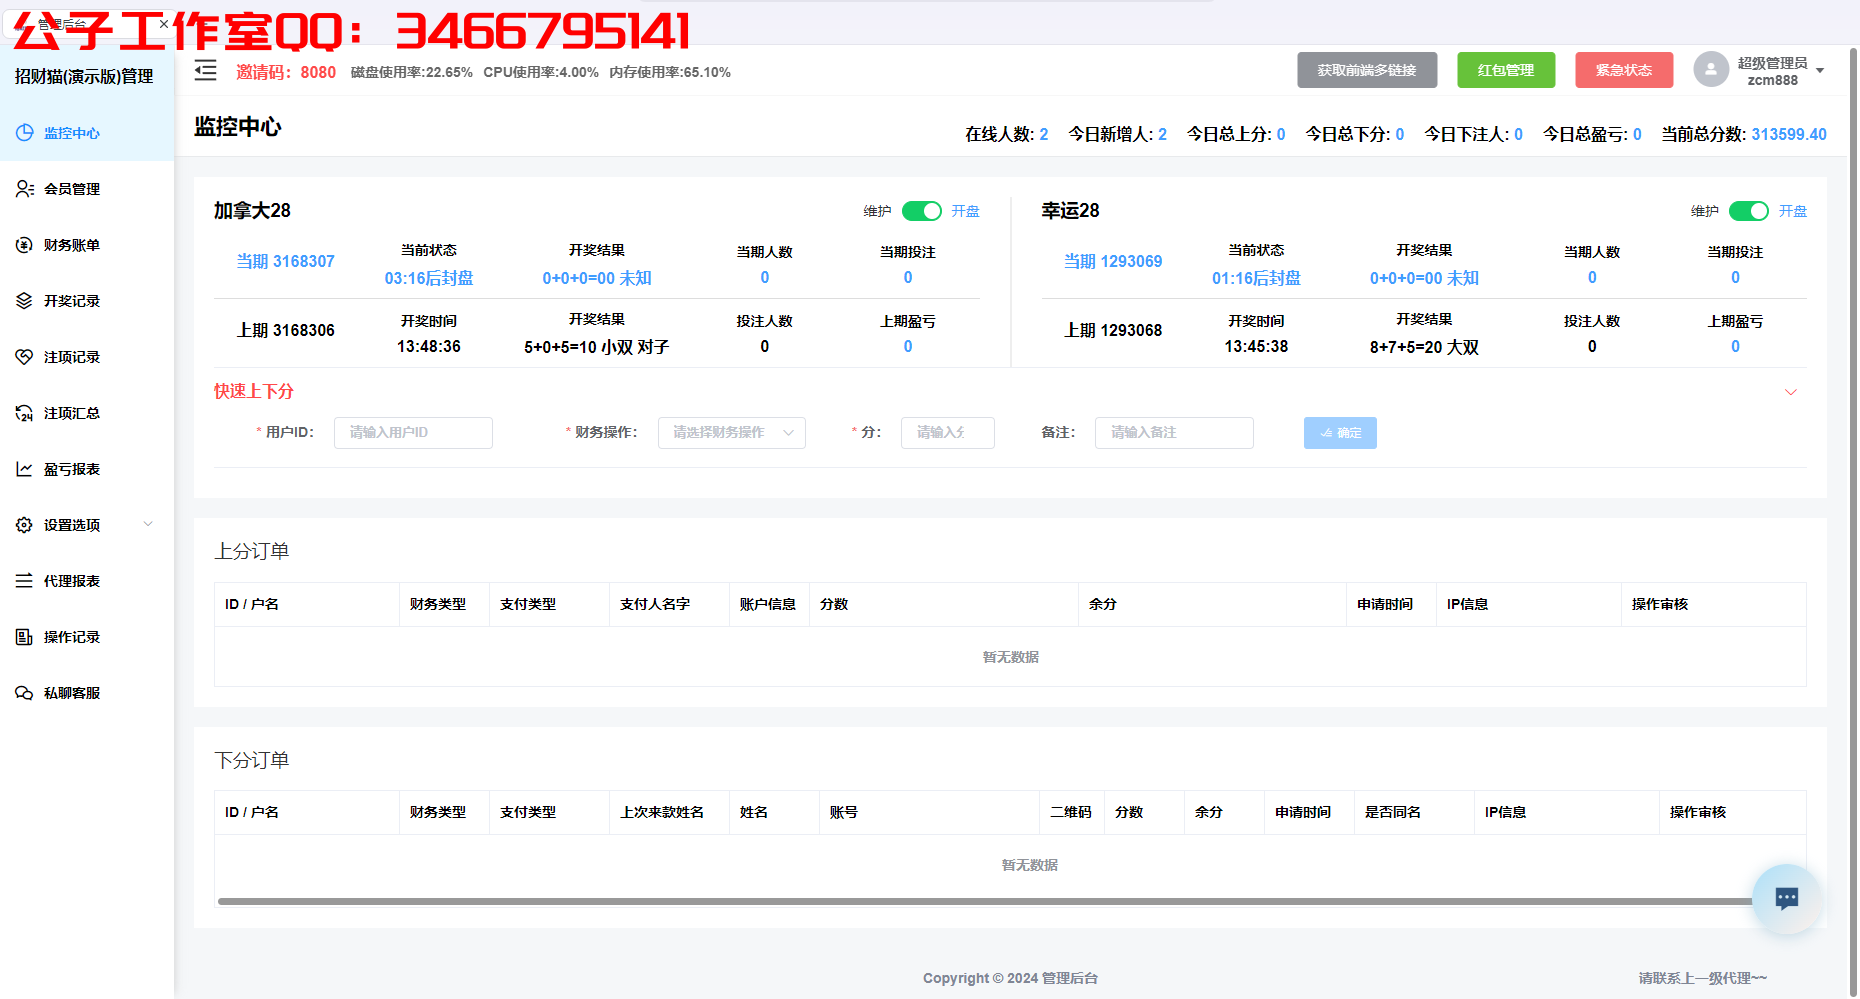This screenshot has height=999, width=1860.
Task: Expand the 设置选项 submenu arrow
Action: (148, 524)
